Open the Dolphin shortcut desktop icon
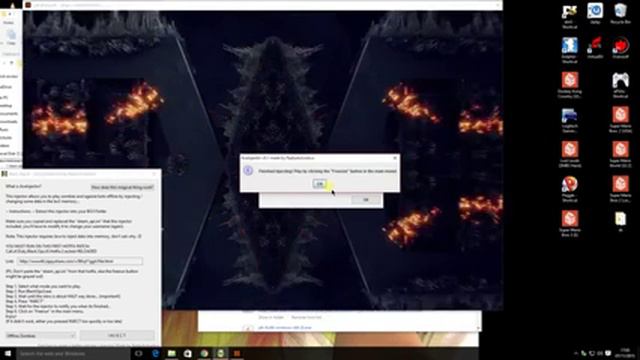This screenshot has width=640, height=360. (x=570, y=50)
